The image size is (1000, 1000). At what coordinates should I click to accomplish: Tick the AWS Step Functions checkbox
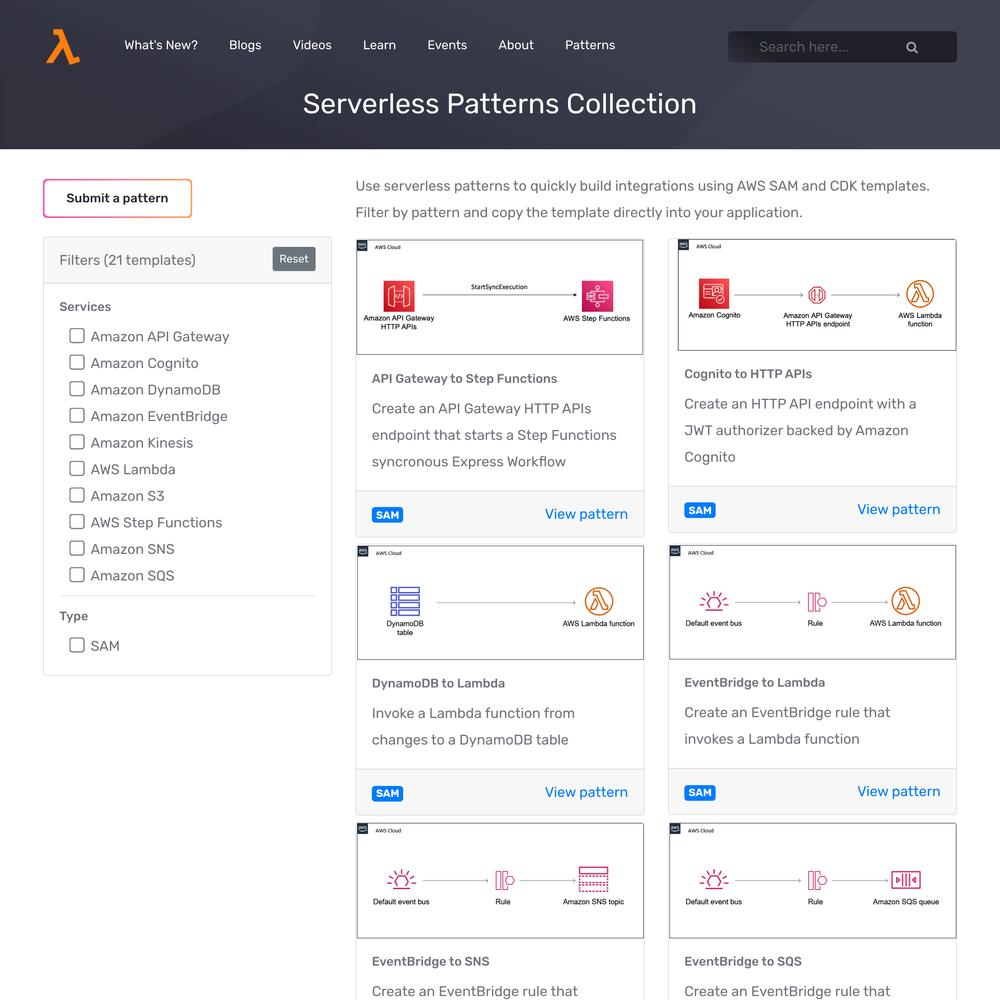[77, 522]
